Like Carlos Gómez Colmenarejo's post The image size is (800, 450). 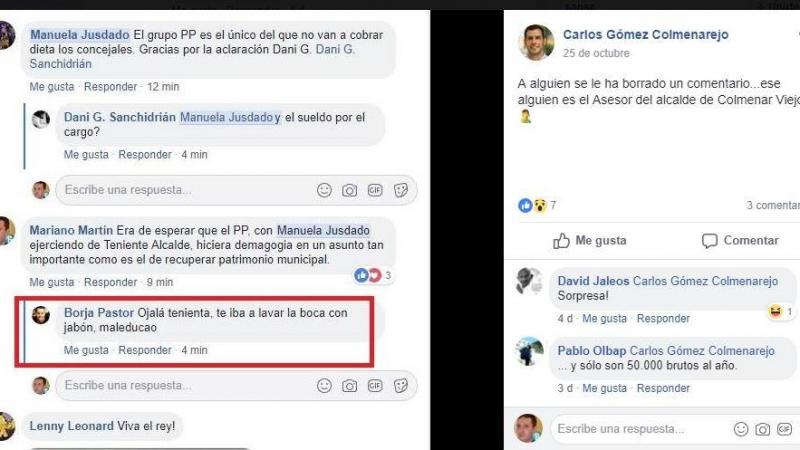[x=590, y=241]
